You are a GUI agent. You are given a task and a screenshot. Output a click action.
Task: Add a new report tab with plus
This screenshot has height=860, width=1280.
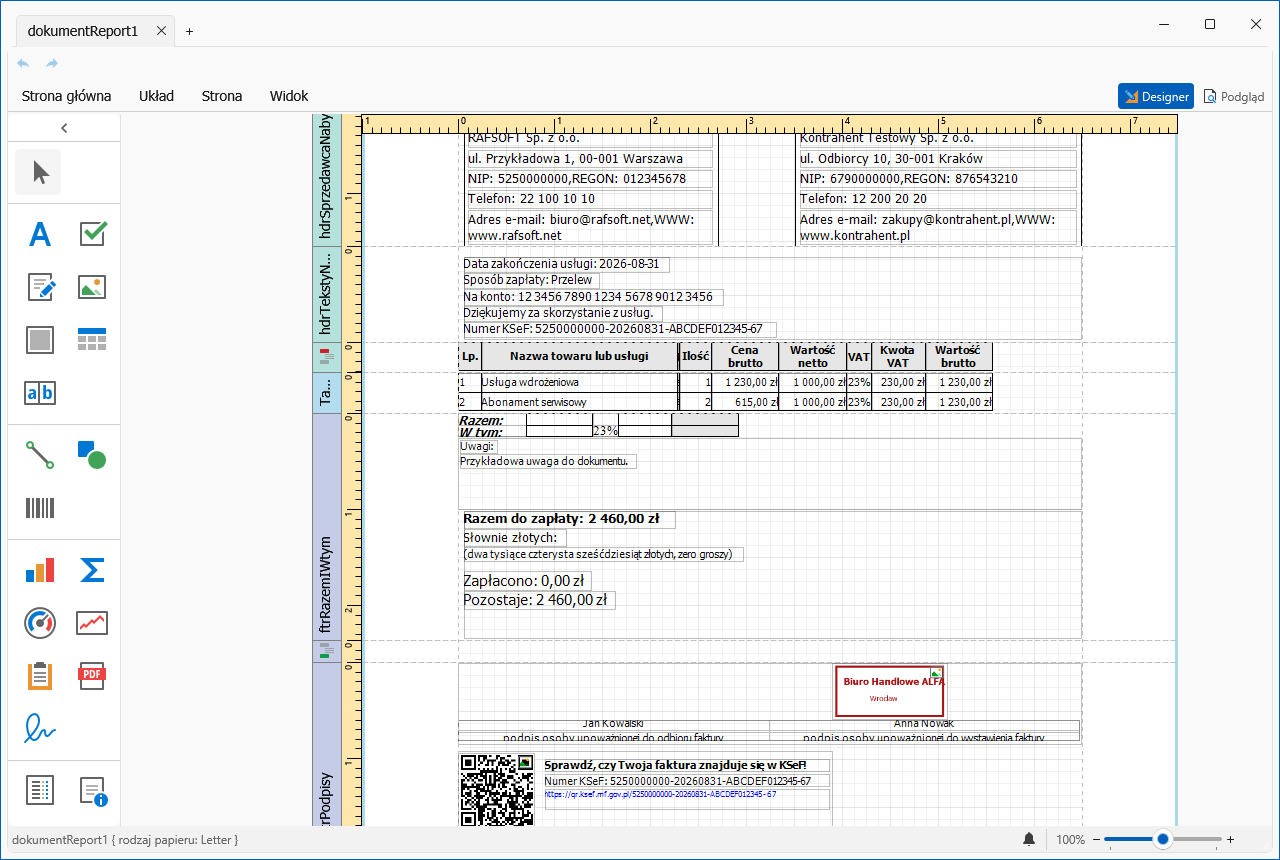point(189,31)
